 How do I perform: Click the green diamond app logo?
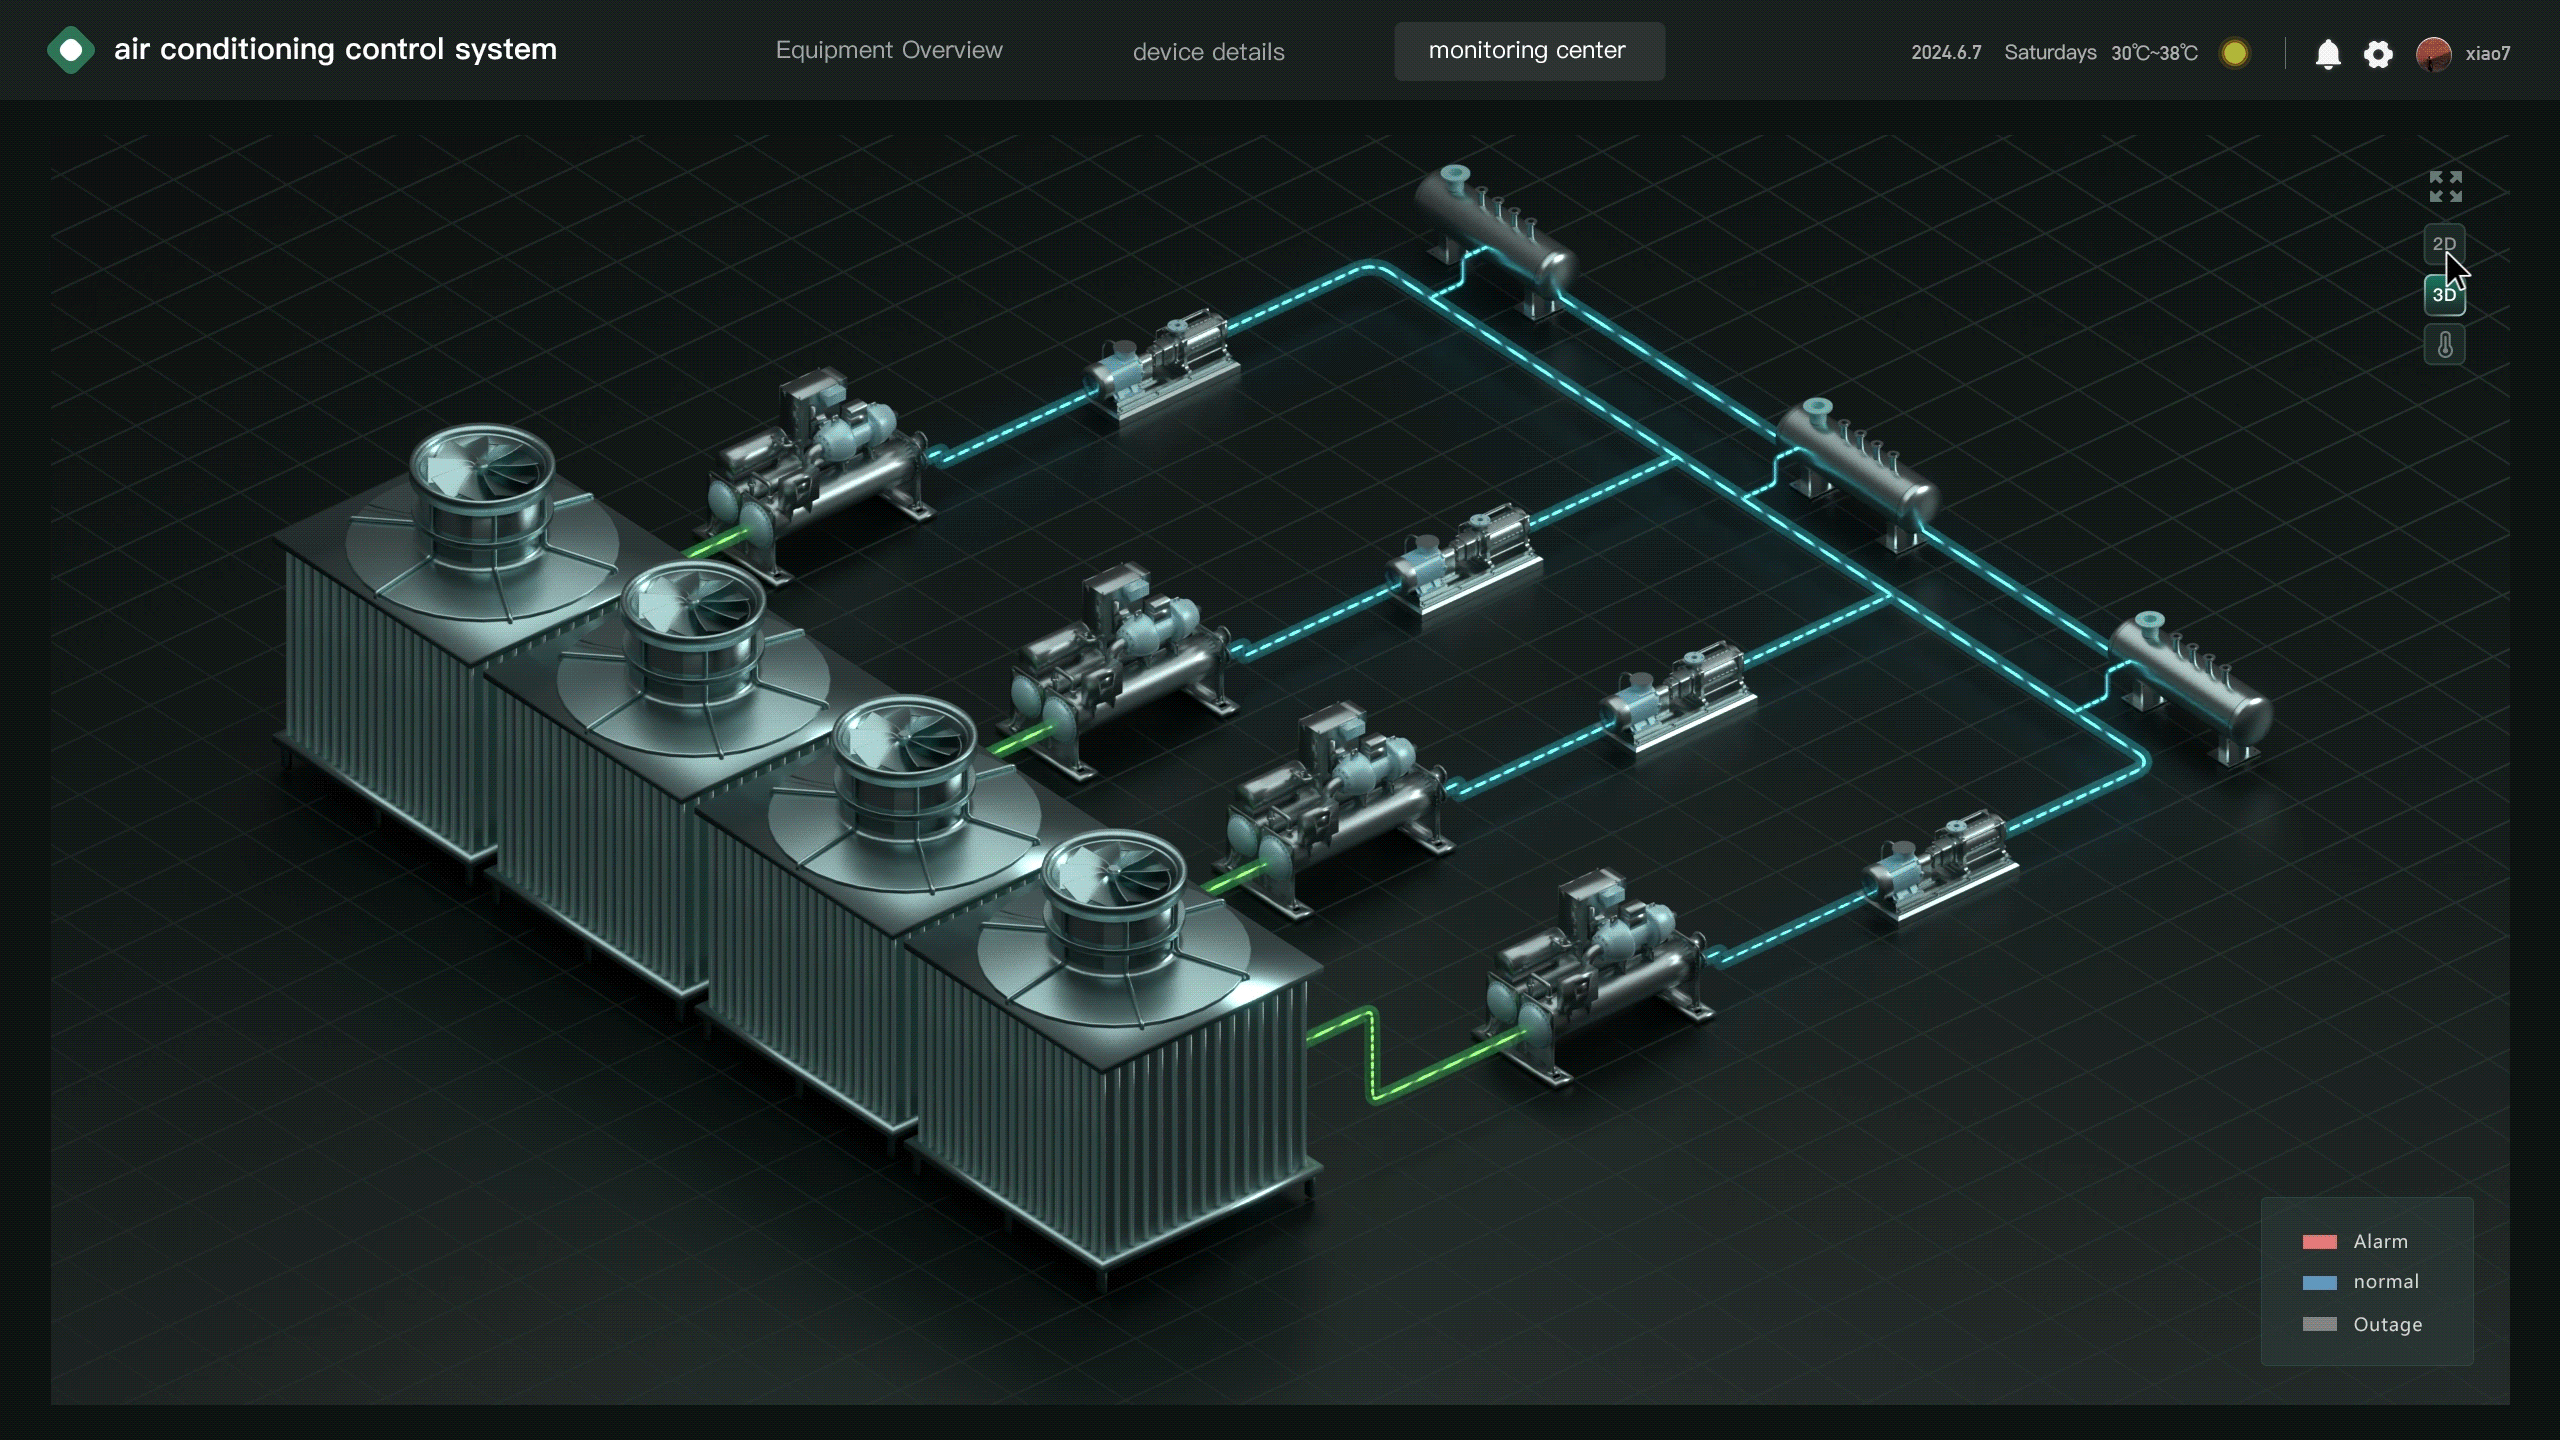coord(71,50)
